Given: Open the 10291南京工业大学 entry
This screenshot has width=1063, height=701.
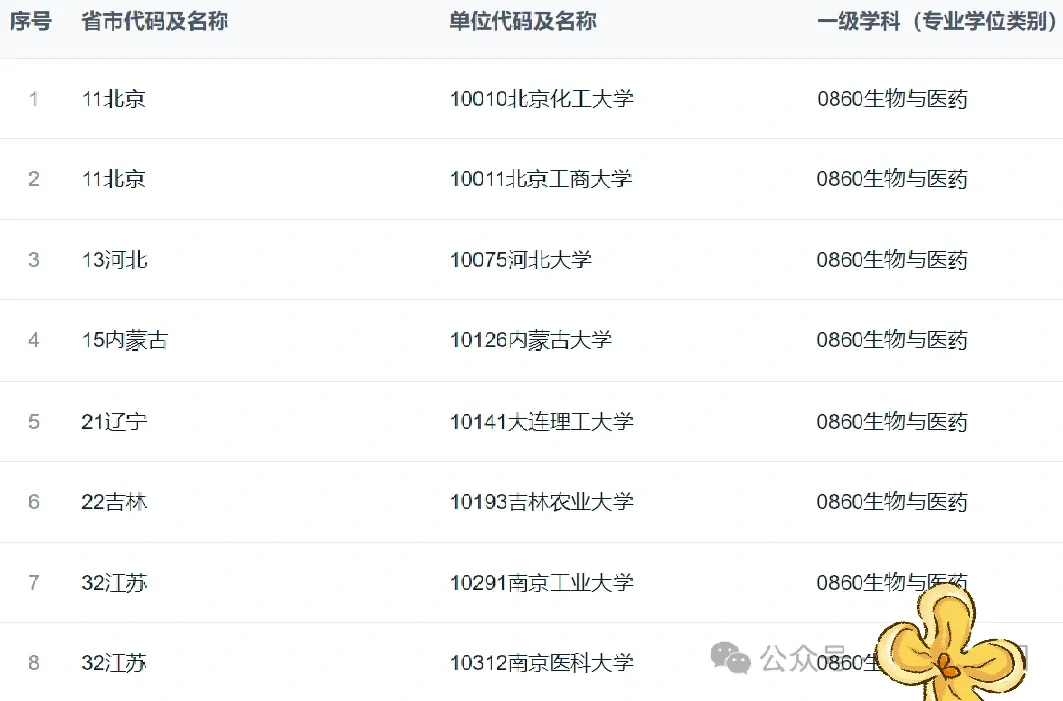Looking at the screenshot, I should [x=542, y=582].
